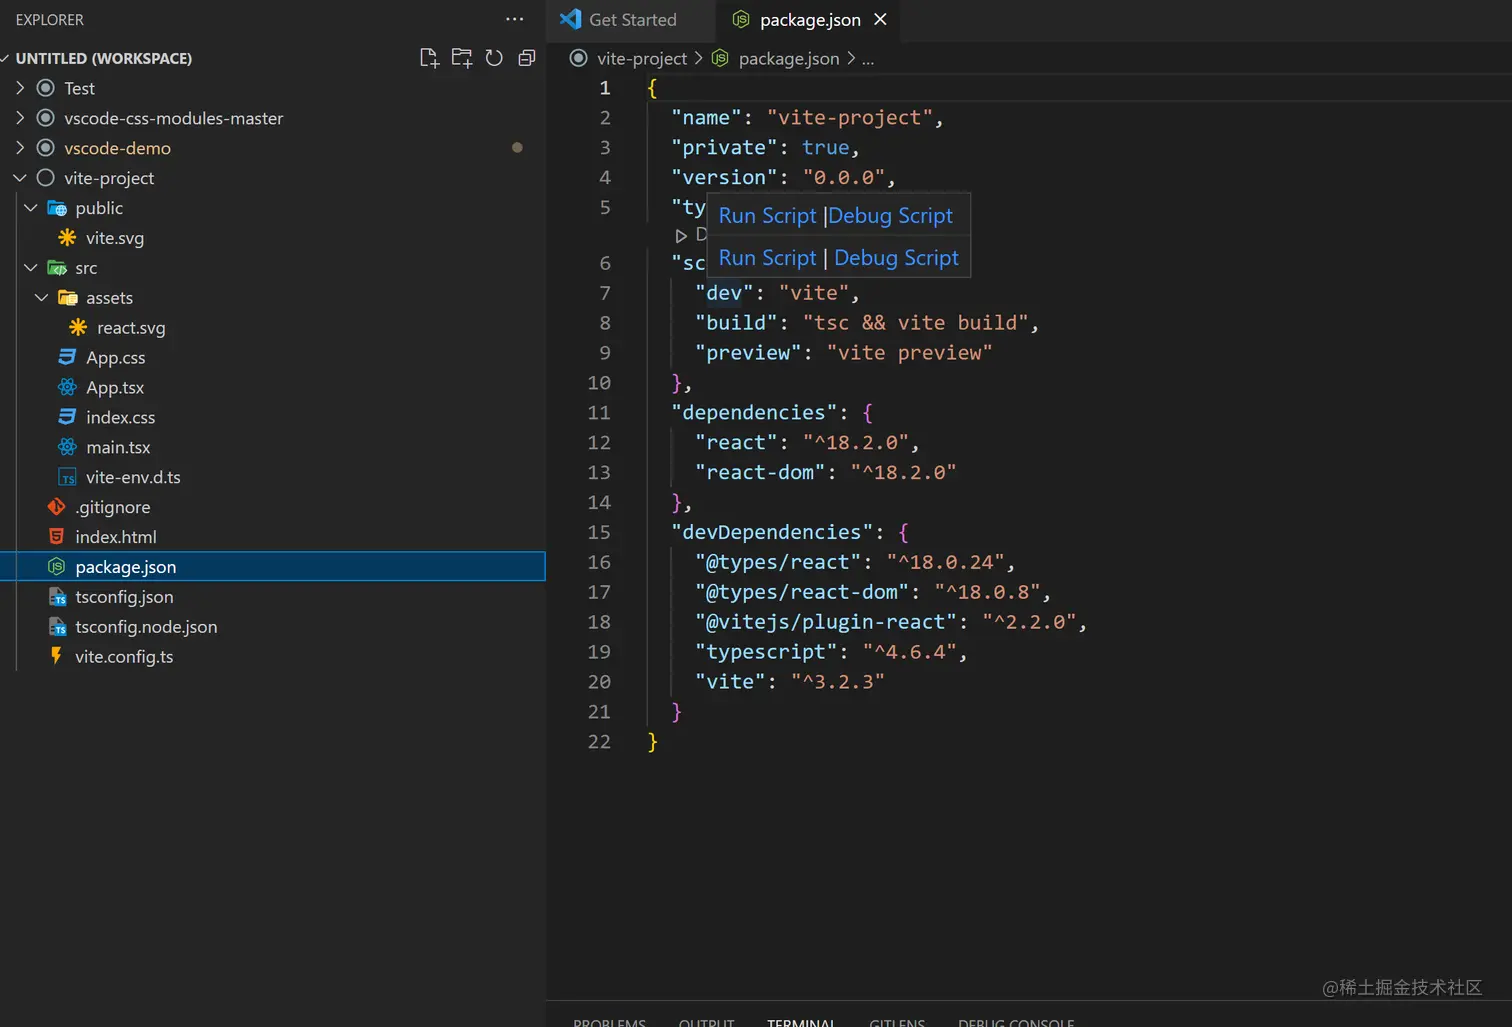Switch to the TERMINAL panel tab

(x=800, y=1021)
